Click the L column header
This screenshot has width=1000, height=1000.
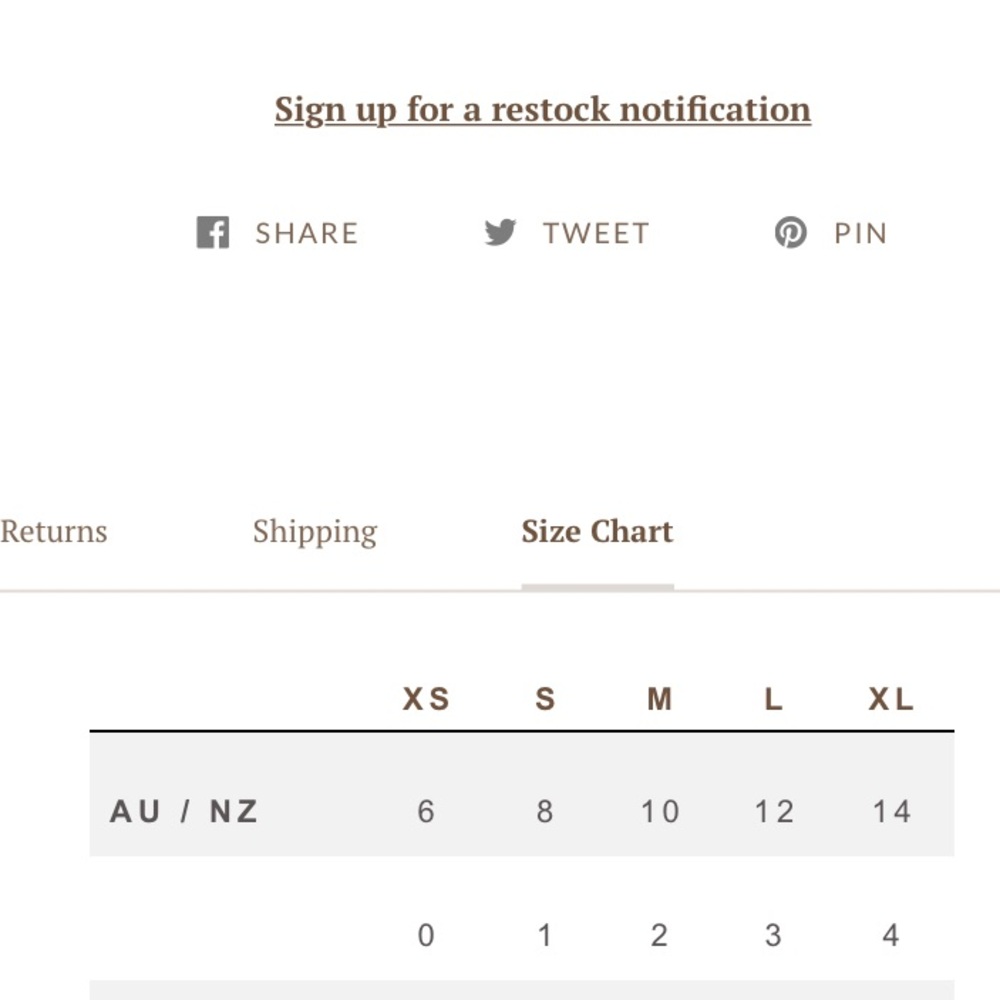[x=774, y=699]
